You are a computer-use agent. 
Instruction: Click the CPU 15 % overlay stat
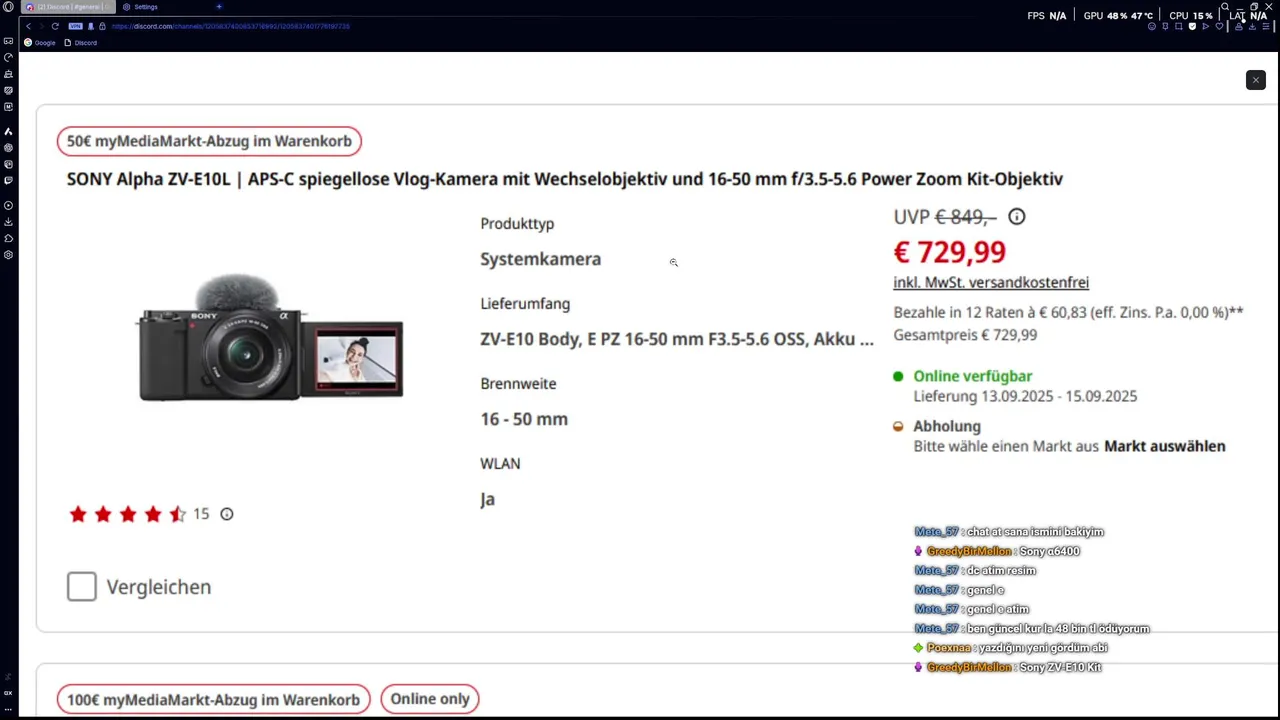pos(1191,16)
